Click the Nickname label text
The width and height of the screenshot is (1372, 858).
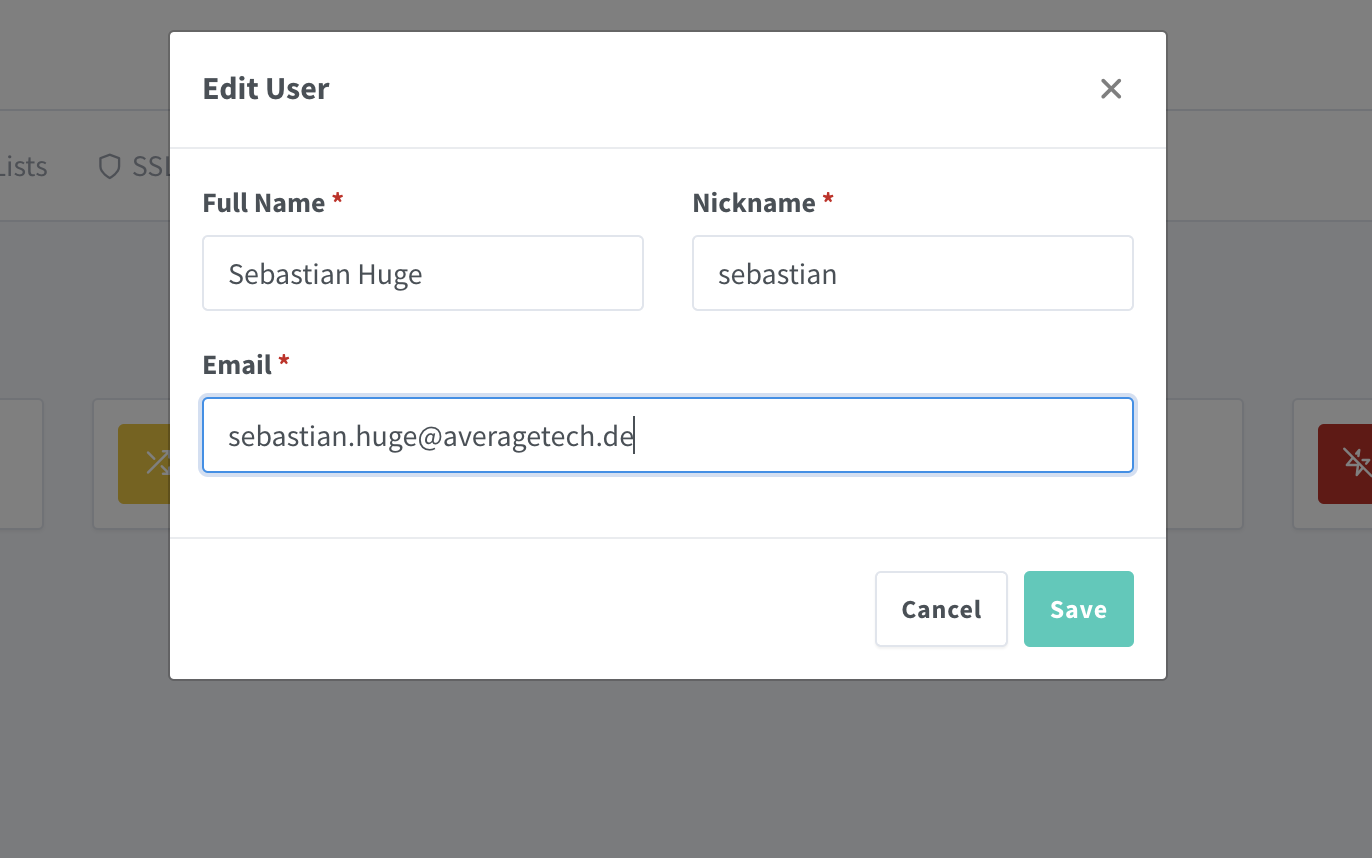point(754,203)
